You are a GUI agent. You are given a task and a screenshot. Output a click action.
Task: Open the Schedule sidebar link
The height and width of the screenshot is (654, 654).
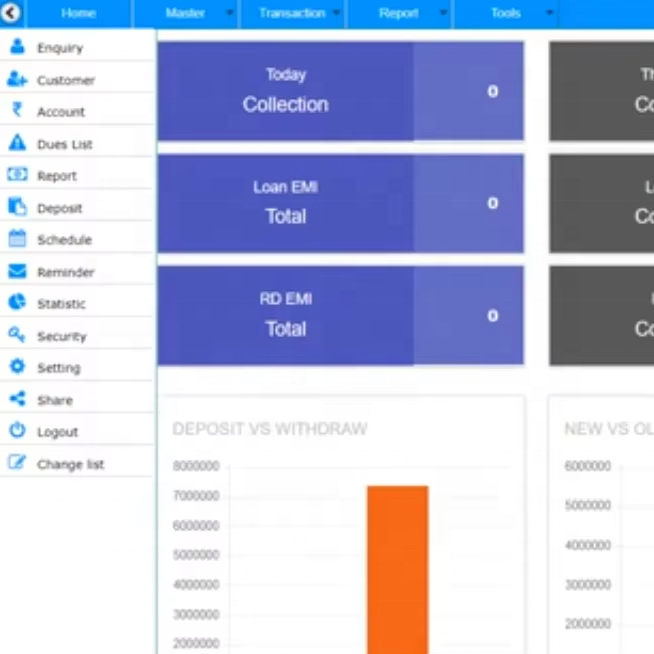[64, 240]
